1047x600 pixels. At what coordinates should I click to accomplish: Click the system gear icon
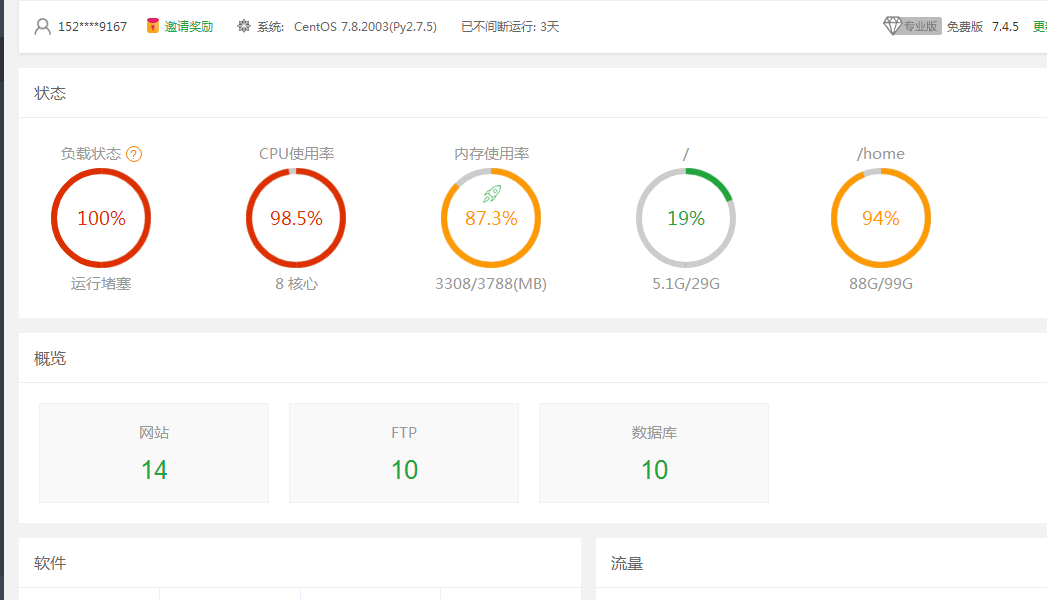[244, 27]
